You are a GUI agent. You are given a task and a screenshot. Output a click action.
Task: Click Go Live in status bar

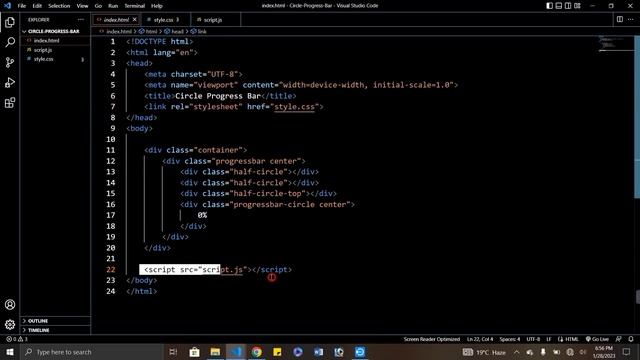coord(597,339)
